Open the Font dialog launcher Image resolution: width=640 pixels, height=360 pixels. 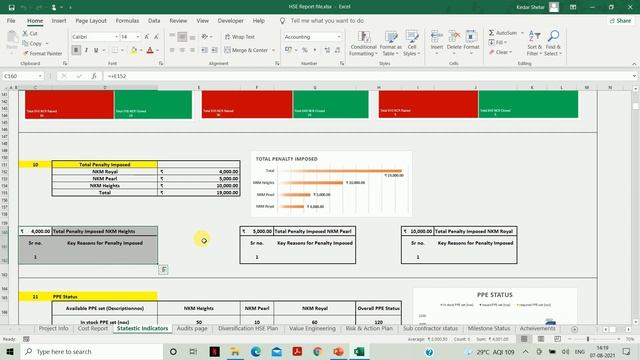tap(161, 64)
